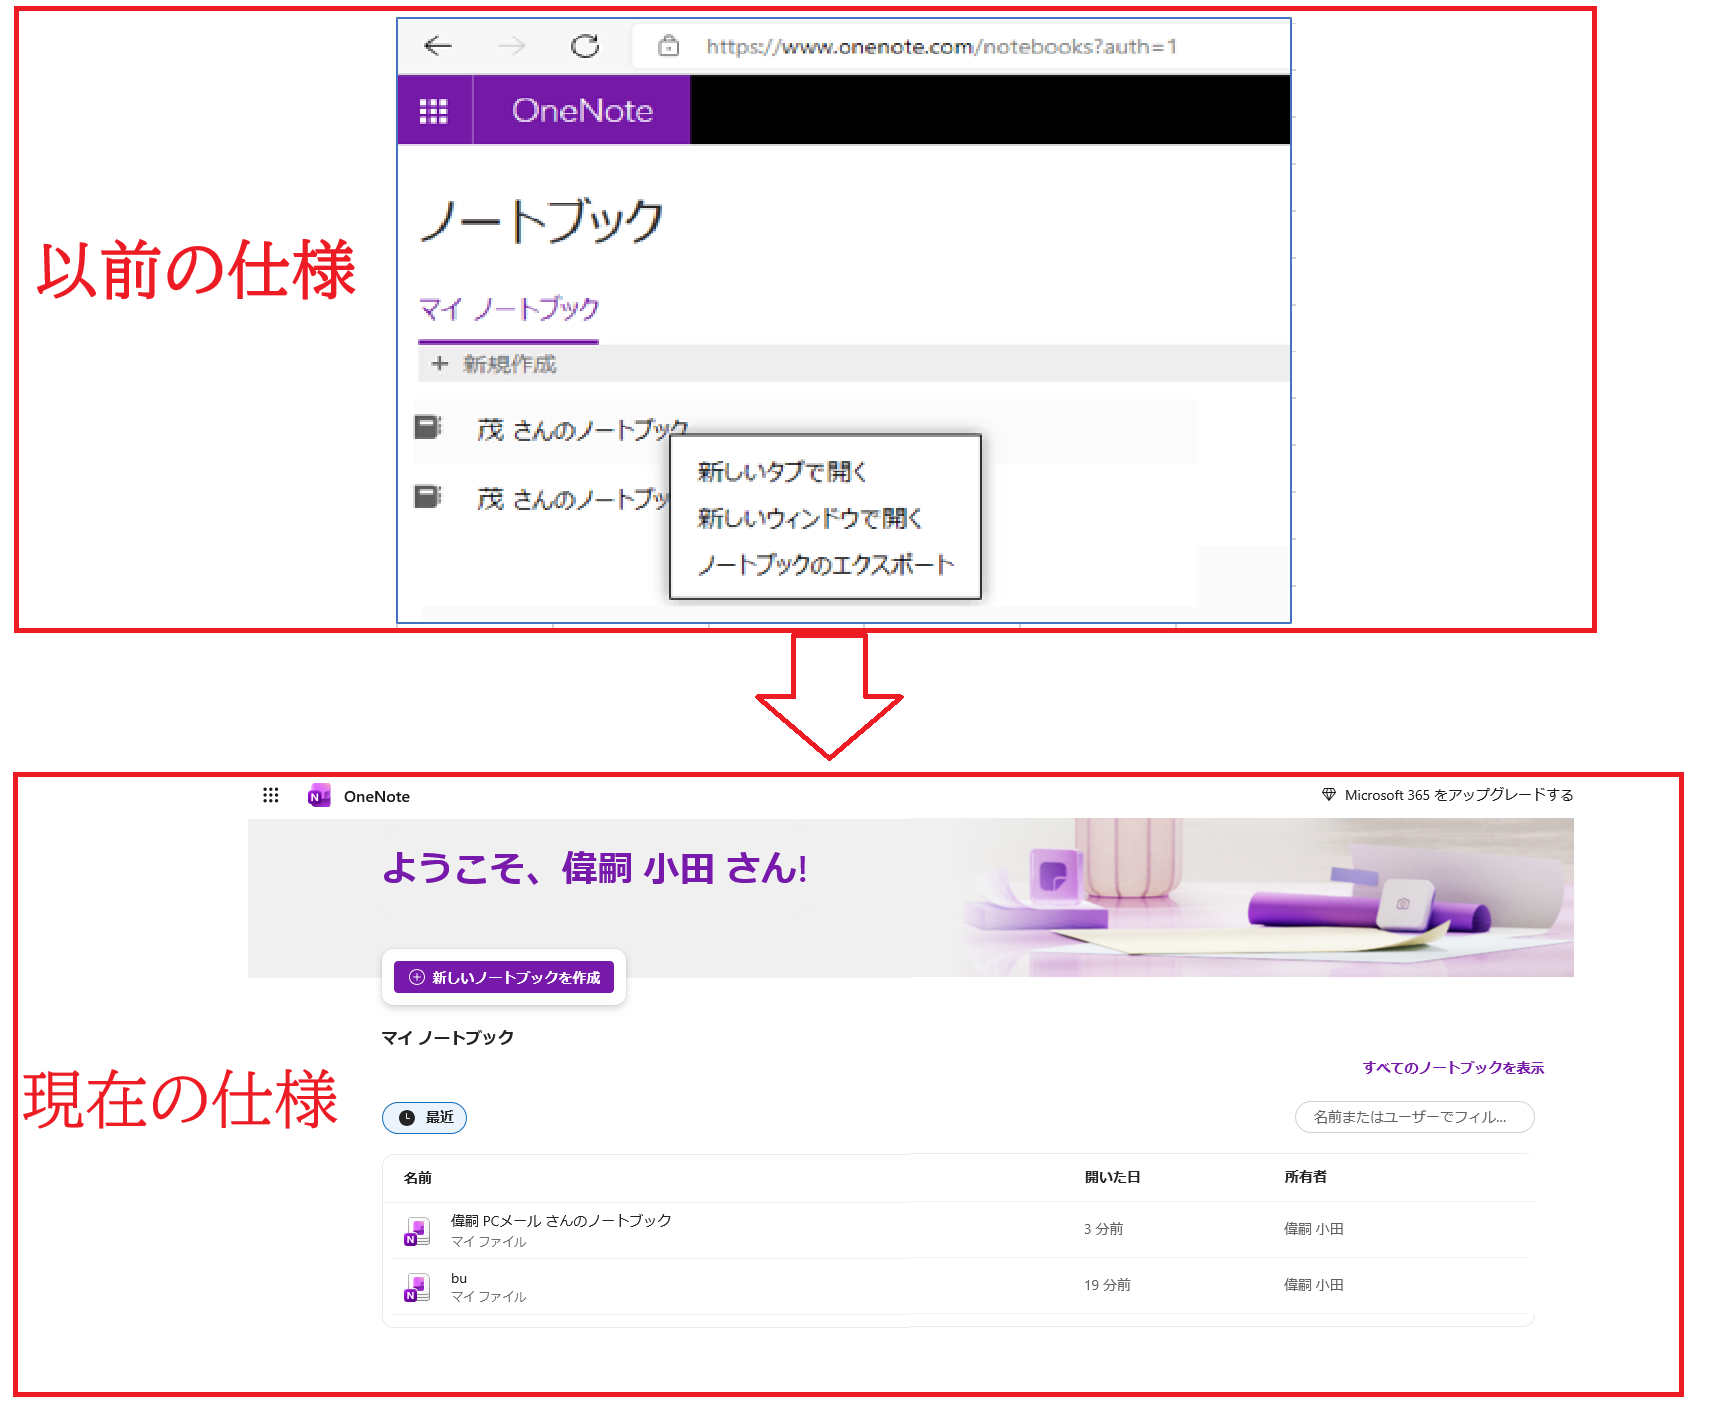Click the diamond icon beside Microsoft 365 upgrade
This screenshot has width=1731, height=1411.
point(1328,794)
